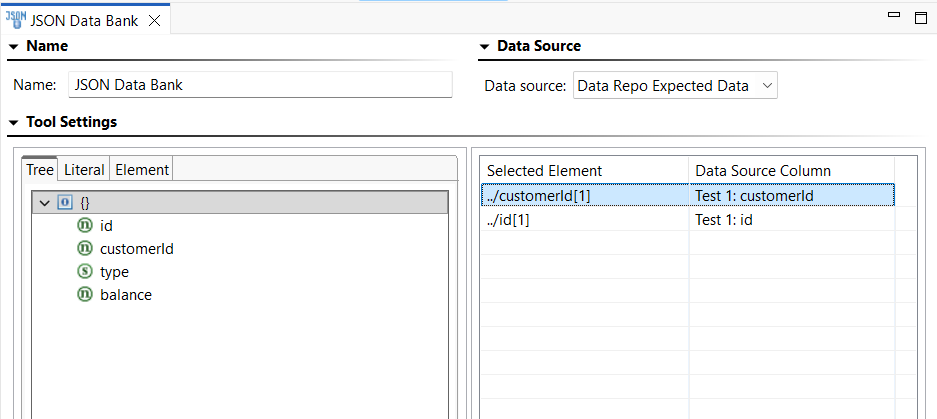Viewport: 937px width, 419px height.
Task: Click the JSON Data Bank tab icon
Action: tap(16, 19)
